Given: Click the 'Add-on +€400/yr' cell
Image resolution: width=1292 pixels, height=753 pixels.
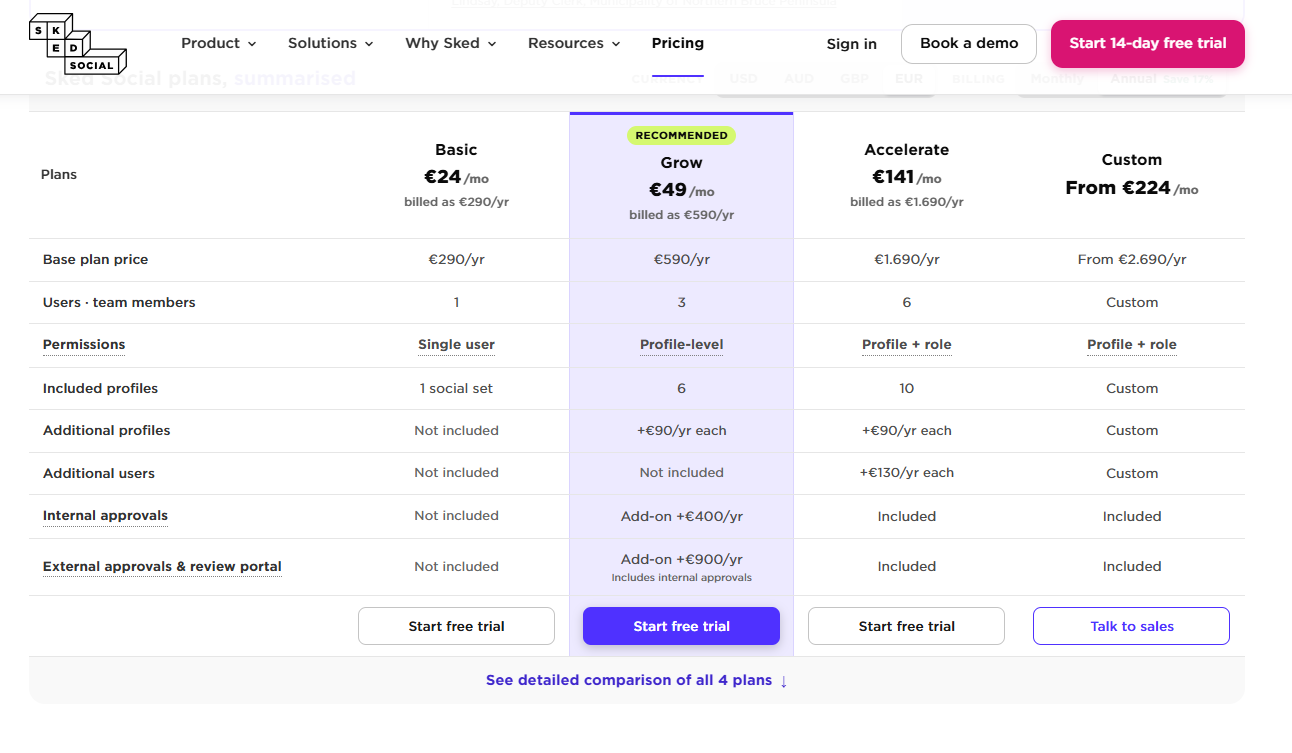Looking at the screenshot, I should [681, 516].
